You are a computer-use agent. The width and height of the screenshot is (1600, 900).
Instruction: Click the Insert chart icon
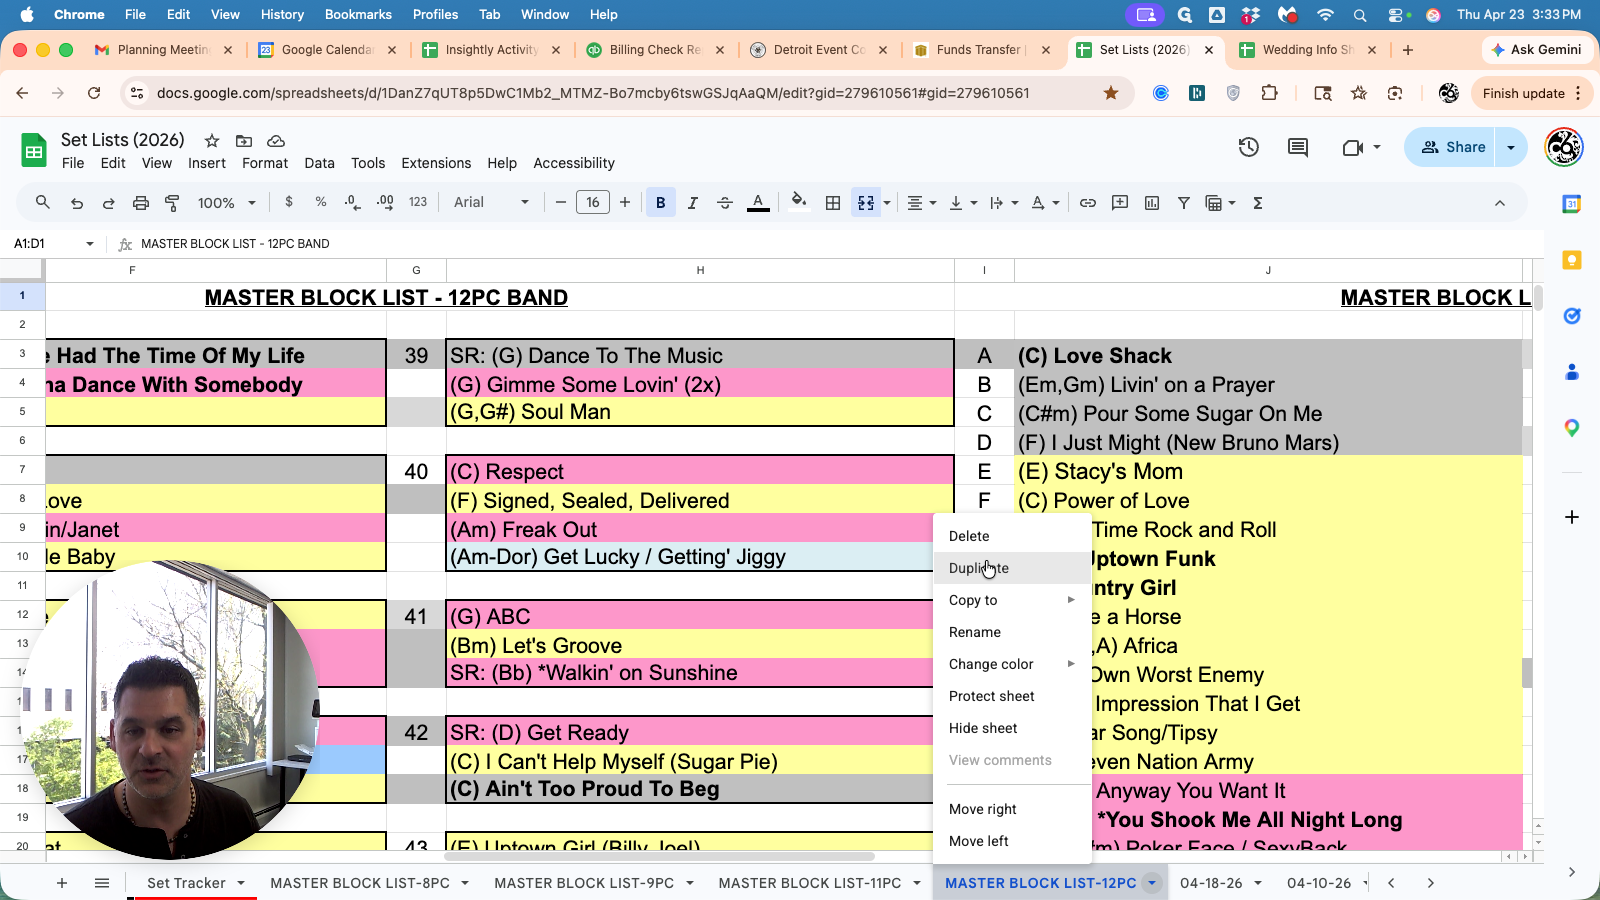1152,203
